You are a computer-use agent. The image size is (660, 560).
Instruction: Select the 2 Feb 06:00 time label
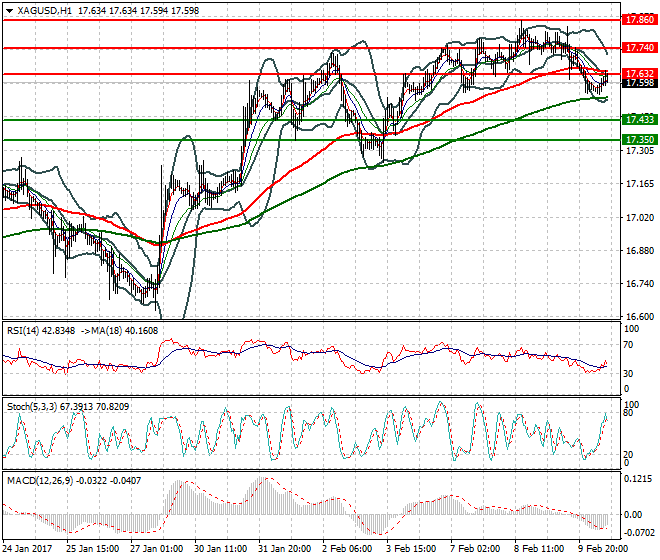[348, 549]
